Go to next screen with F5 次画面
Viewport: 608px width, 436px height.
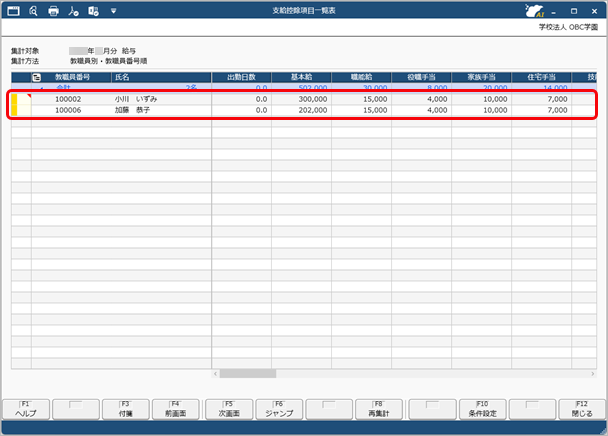[227, 408]
